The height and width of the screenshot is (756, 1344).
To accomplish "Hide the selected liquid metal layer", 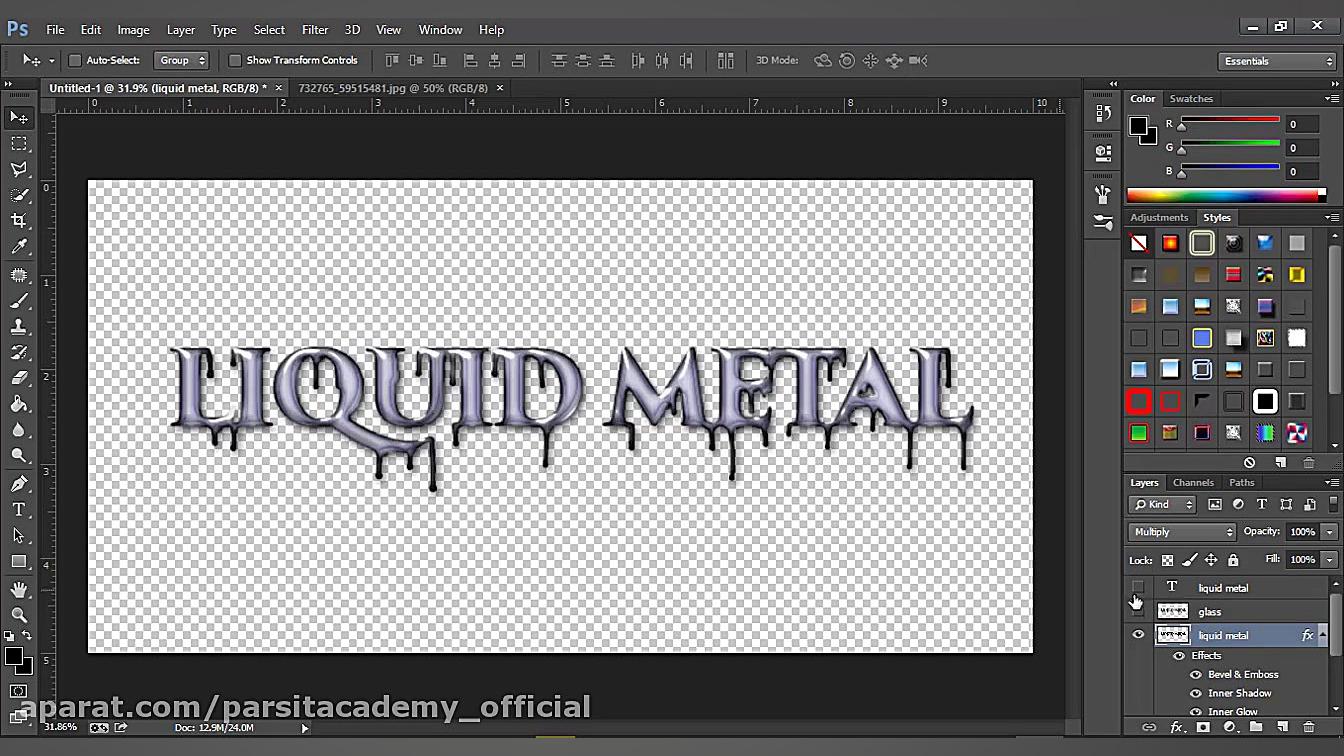I will tap(1138, 635).
